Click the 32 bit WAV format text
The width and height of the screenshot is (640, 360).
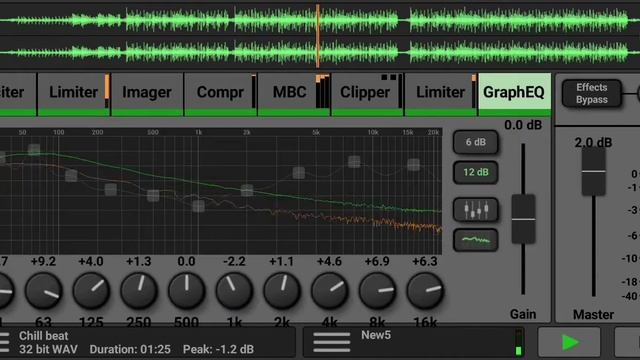point(48,349)
